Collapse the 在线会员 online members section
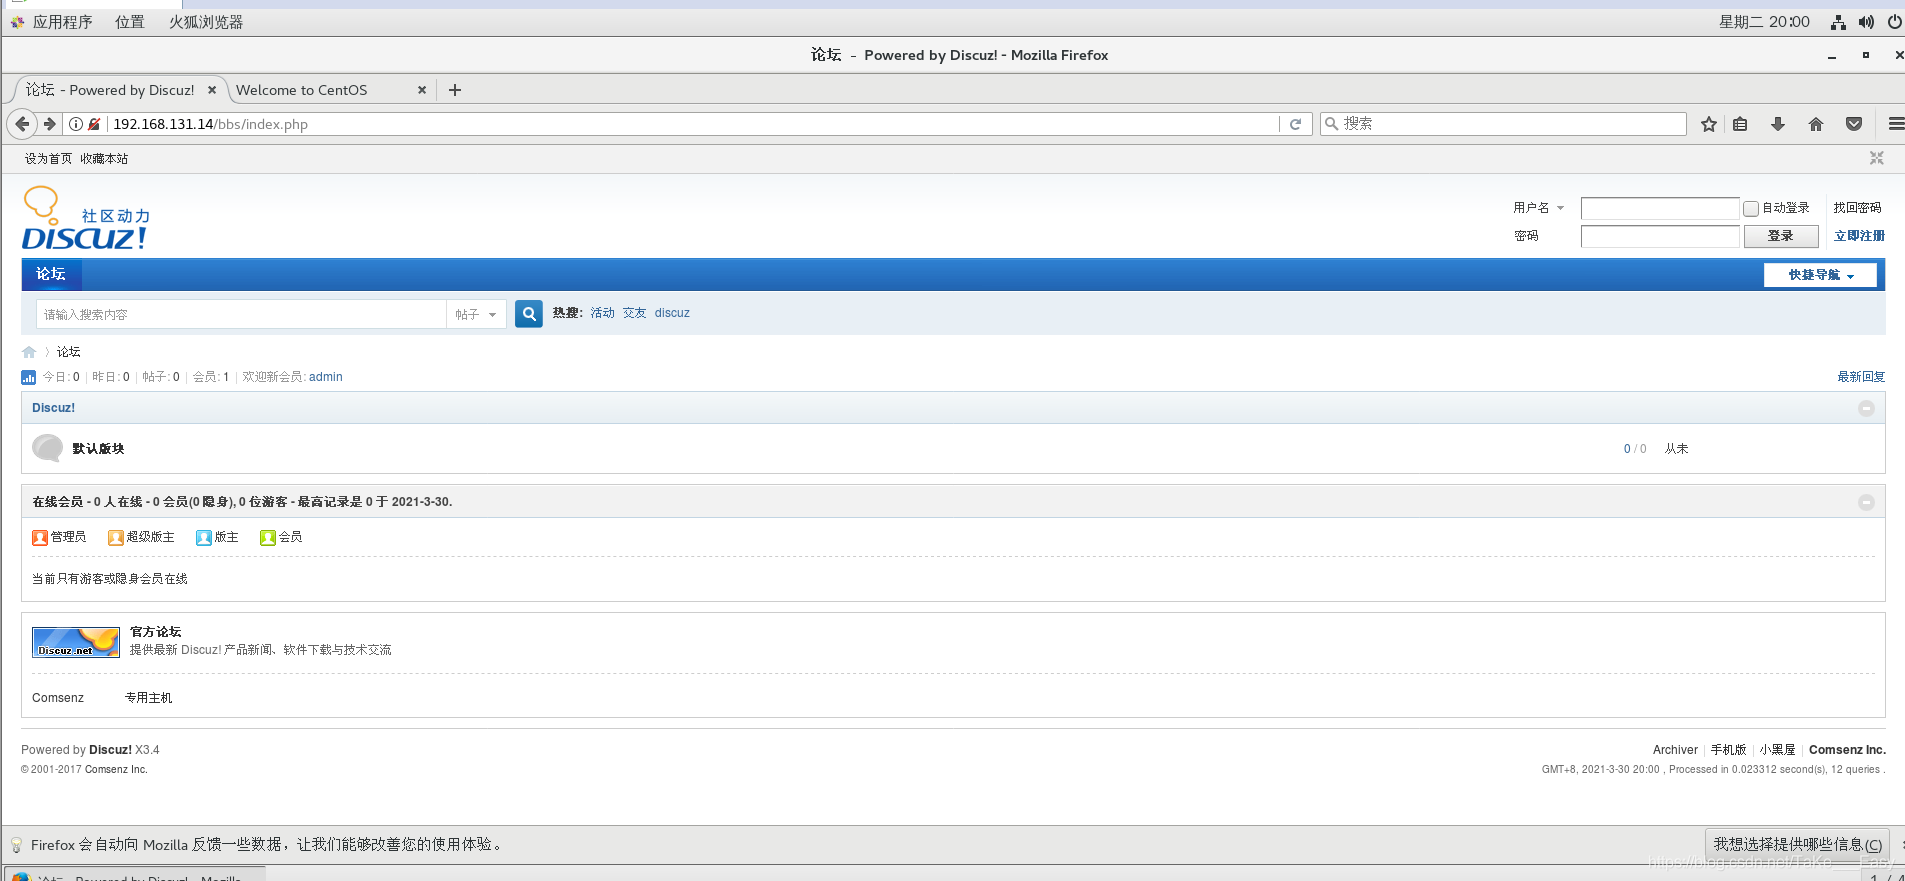1905x881 pixels. coord(1866,502)
